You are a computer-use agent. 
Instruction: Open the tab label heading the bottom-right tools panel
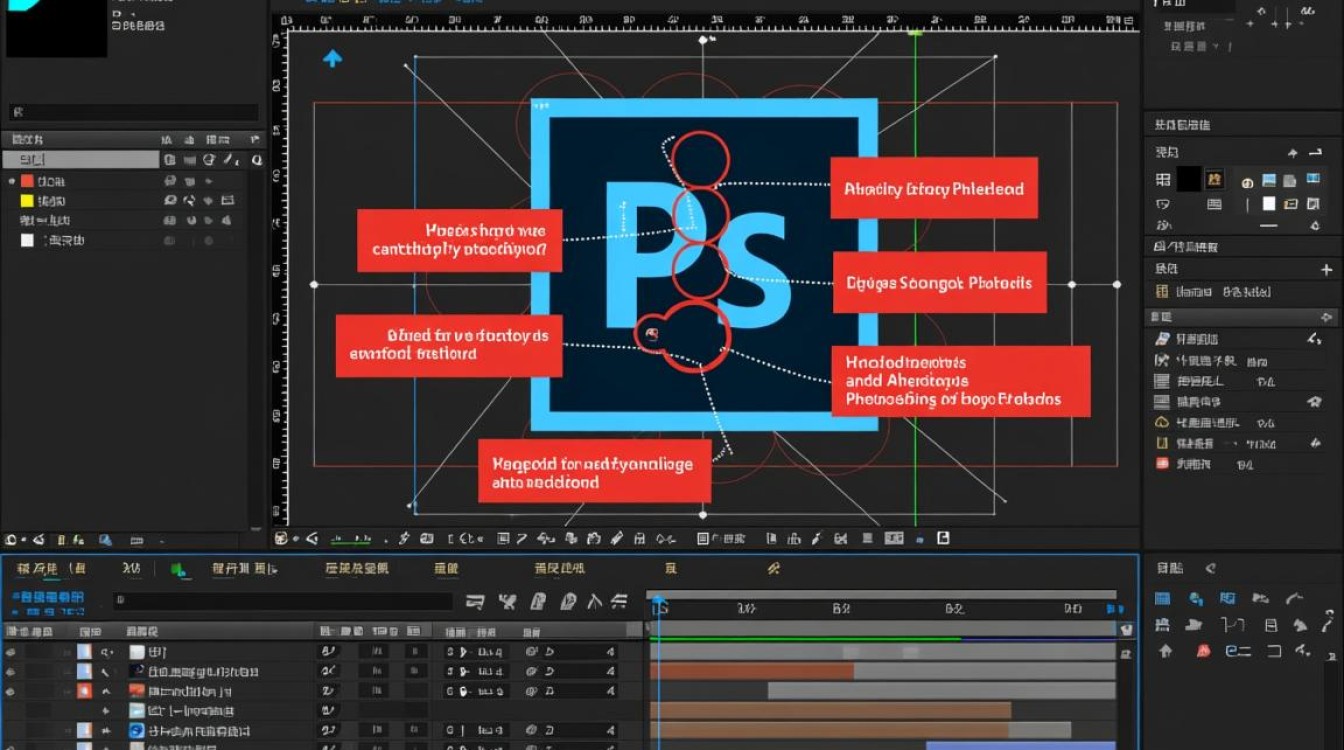pyautogui.click(x=1170, y=568)
